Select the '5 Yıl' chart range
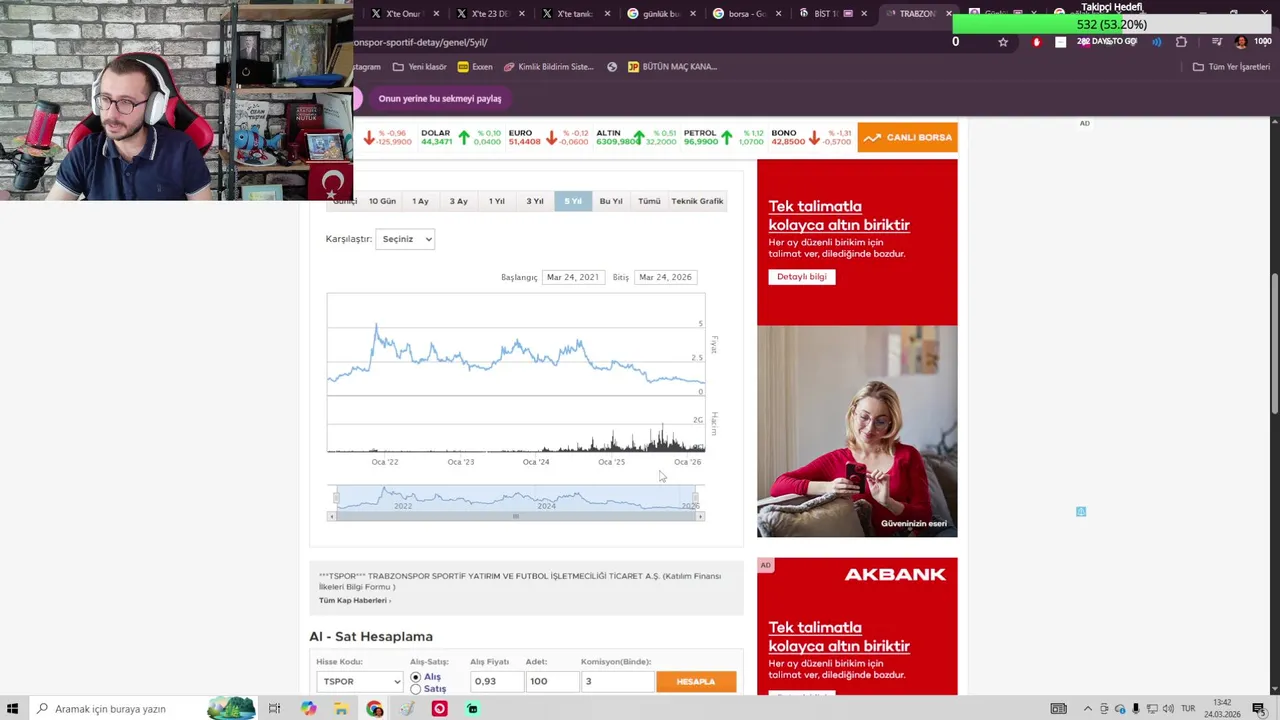 click(x=573, y=201)
